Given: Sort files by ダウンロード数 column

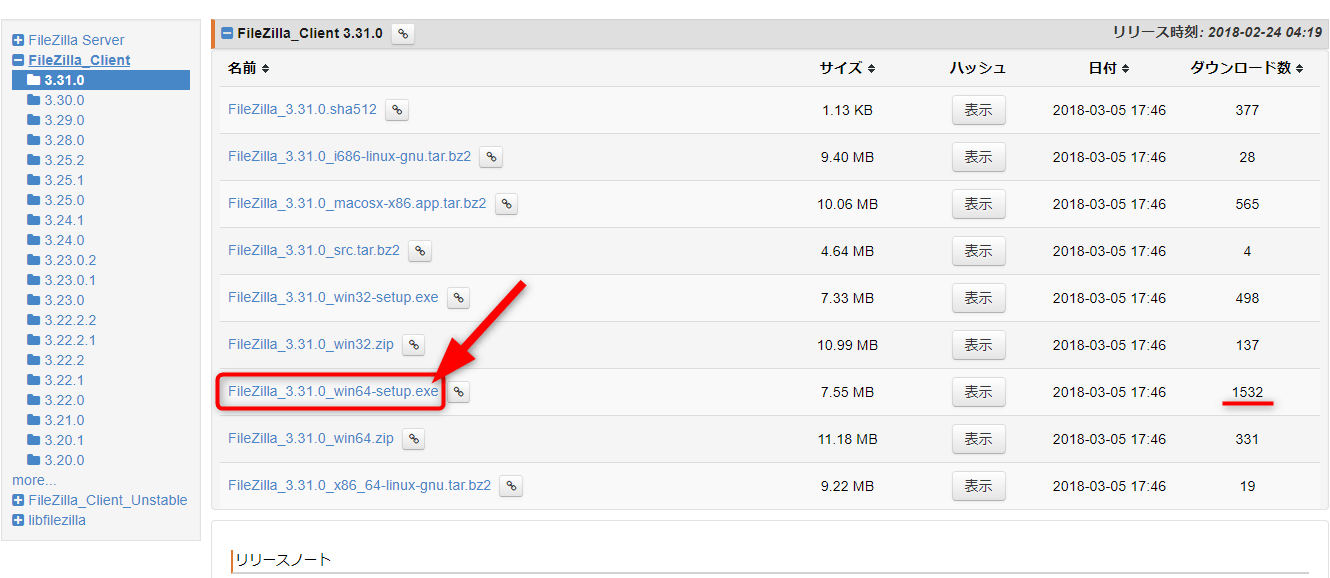Looking at the screenshot, I should click(1246, 68).
